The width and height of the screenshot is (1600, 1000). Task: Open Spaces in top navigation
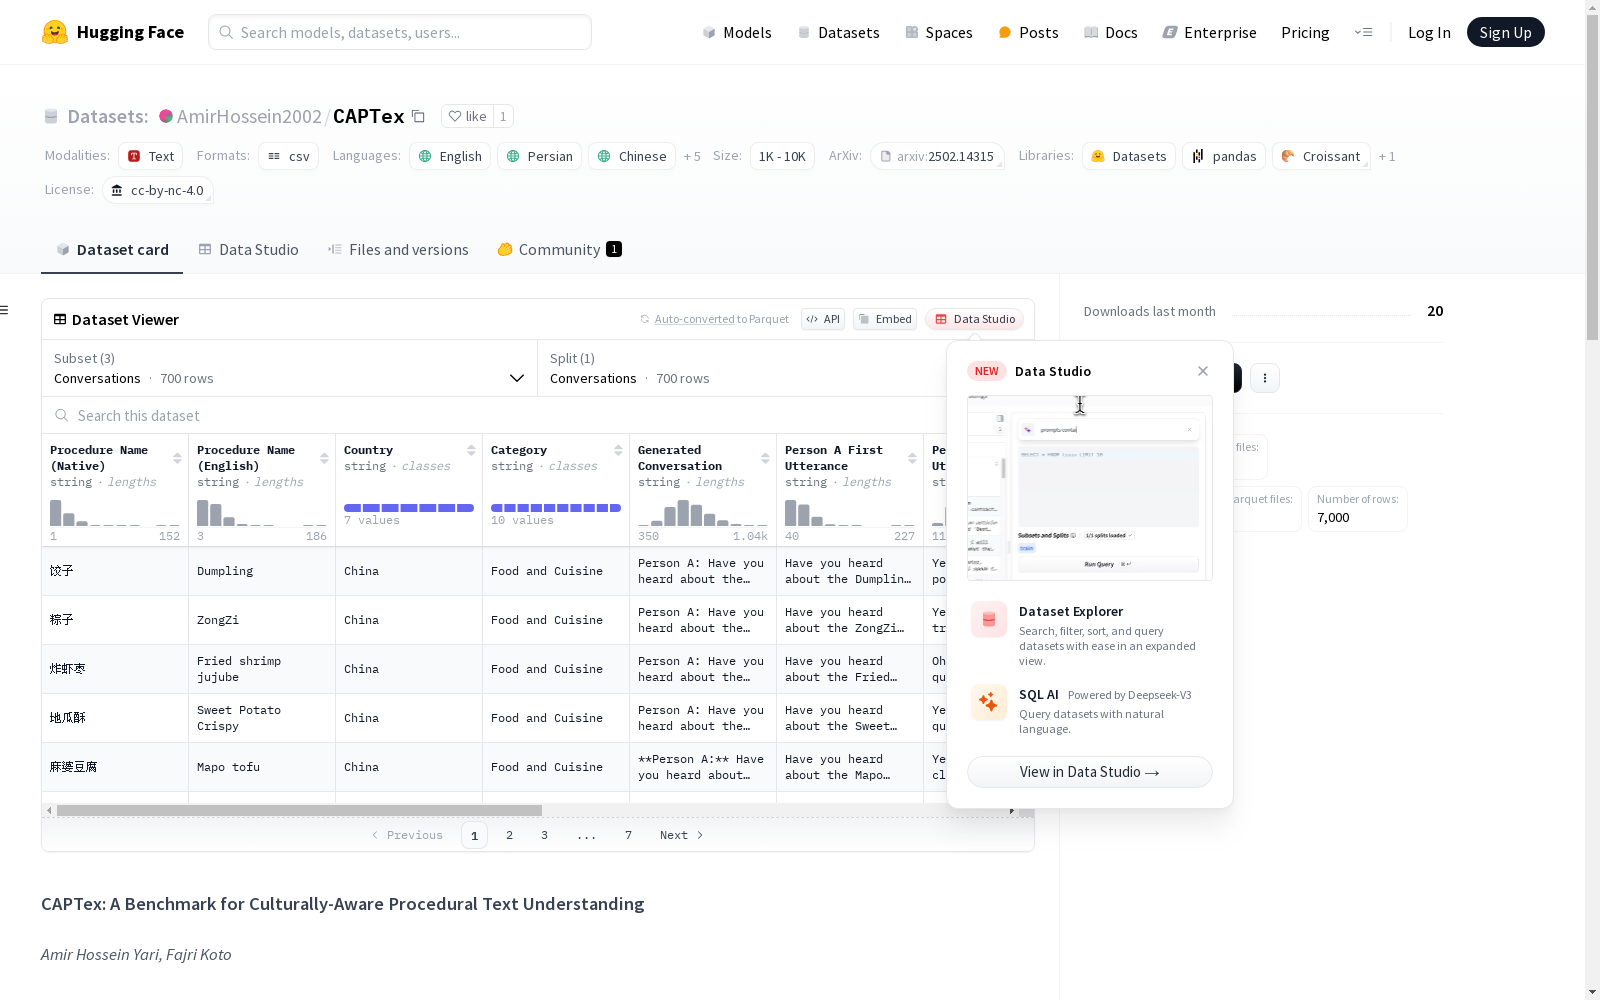click(939, 32)
